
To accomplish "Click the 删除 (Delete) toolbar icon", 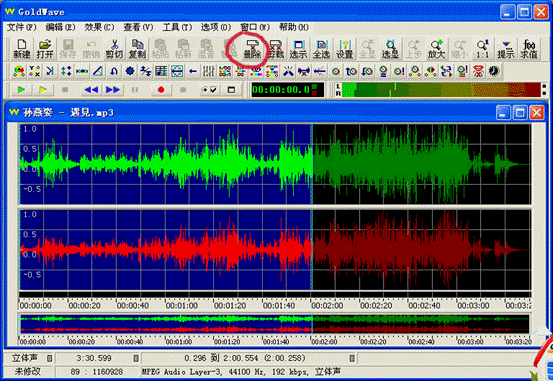I will (252, 49).
